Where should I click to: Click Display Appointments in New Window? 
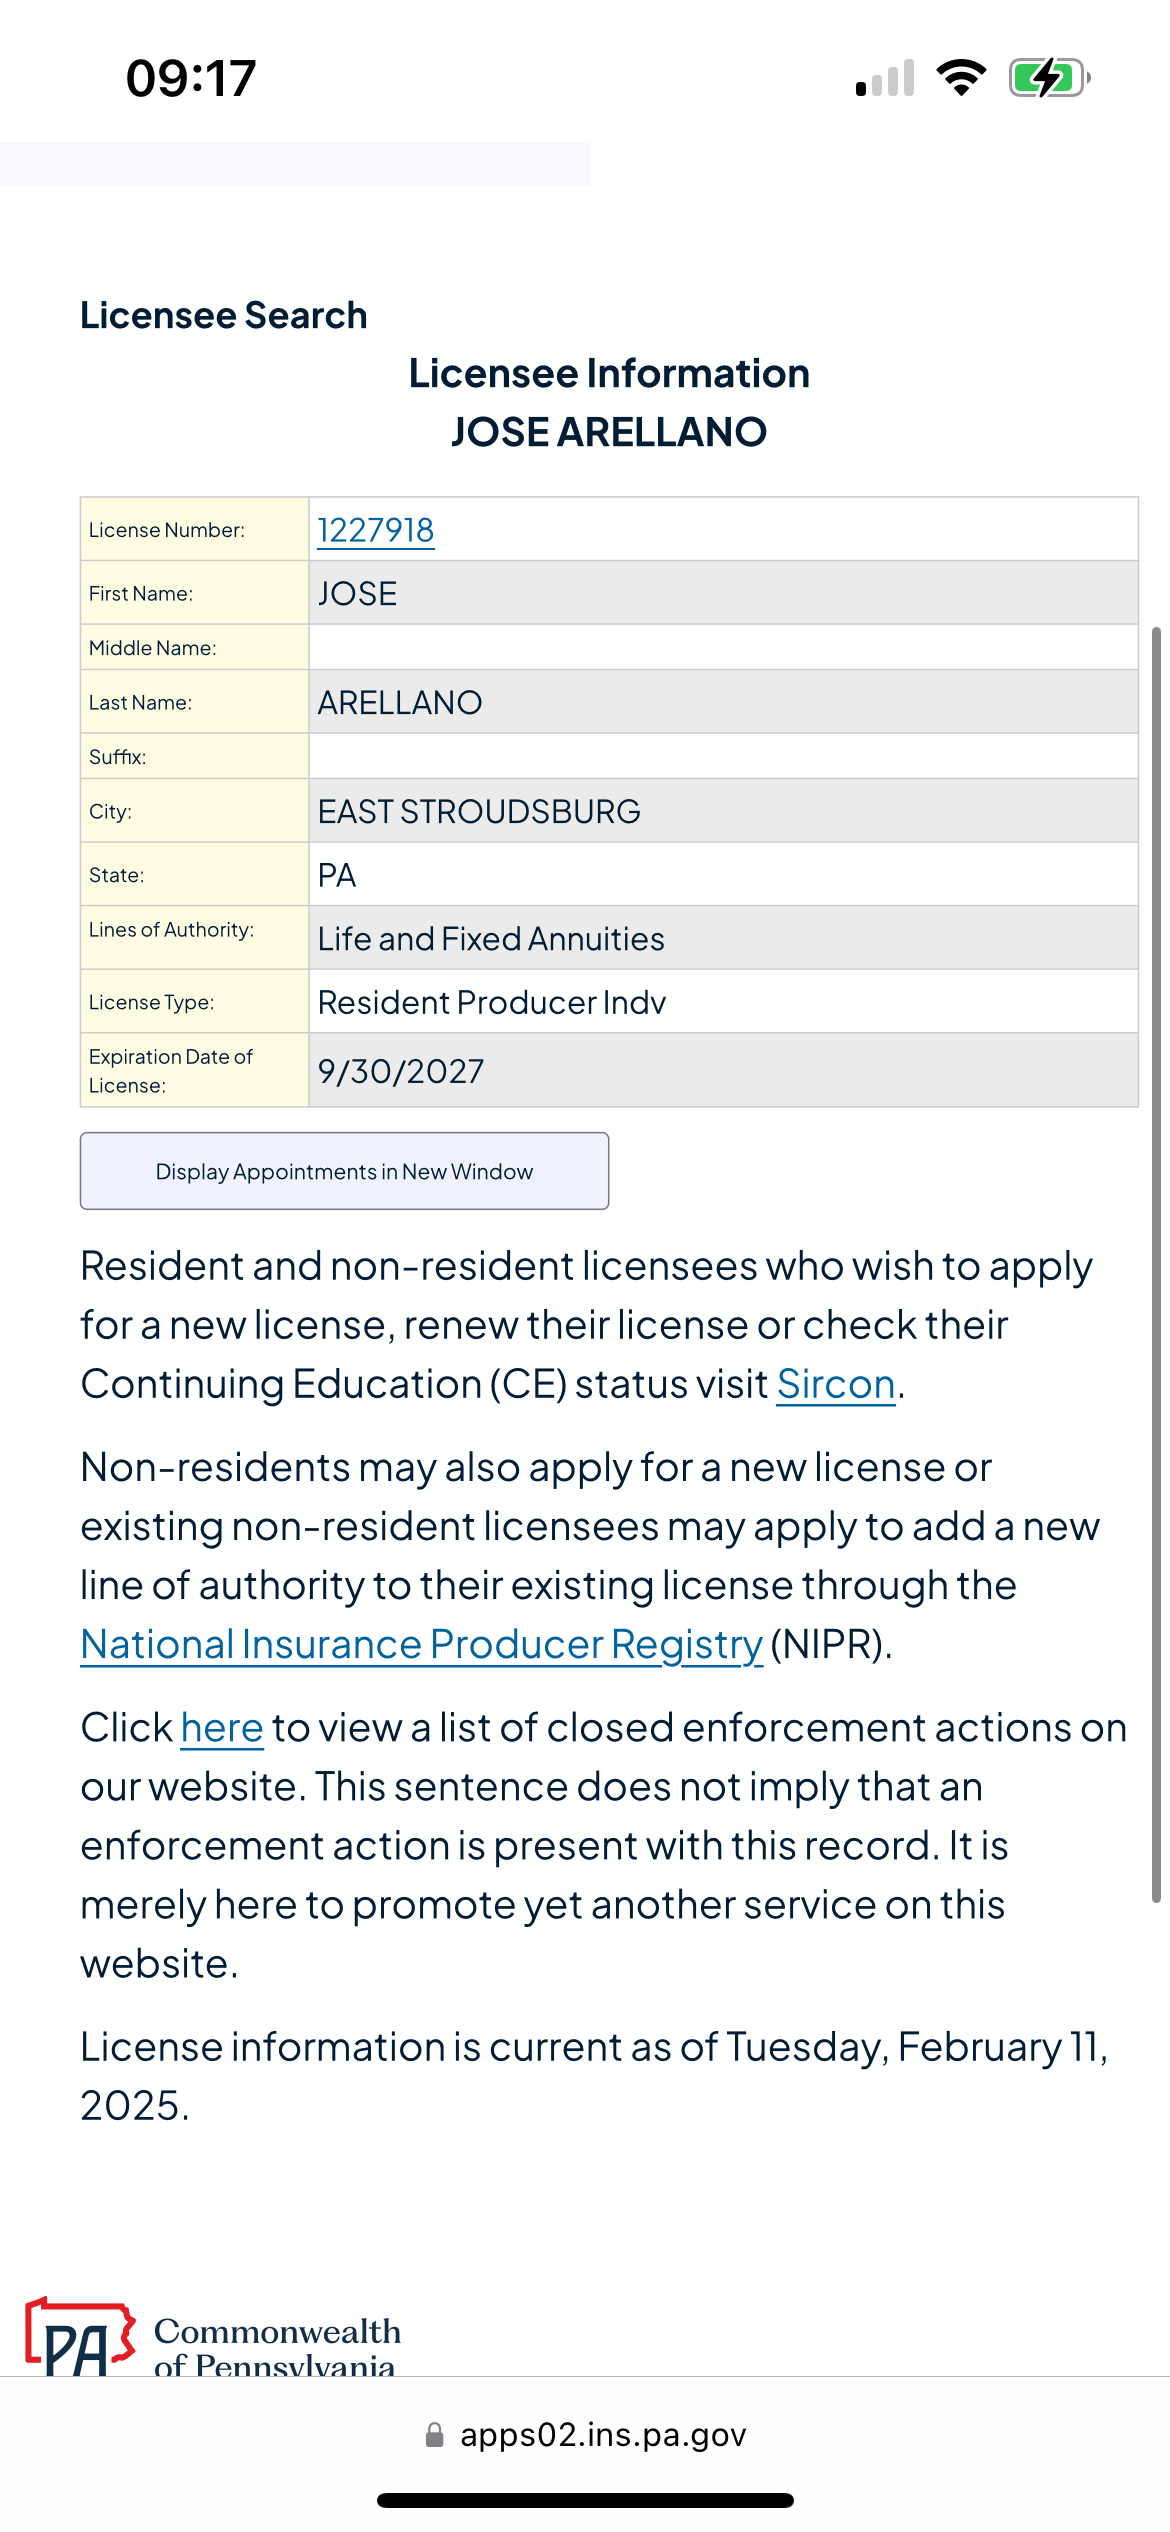click(344, 1170)
